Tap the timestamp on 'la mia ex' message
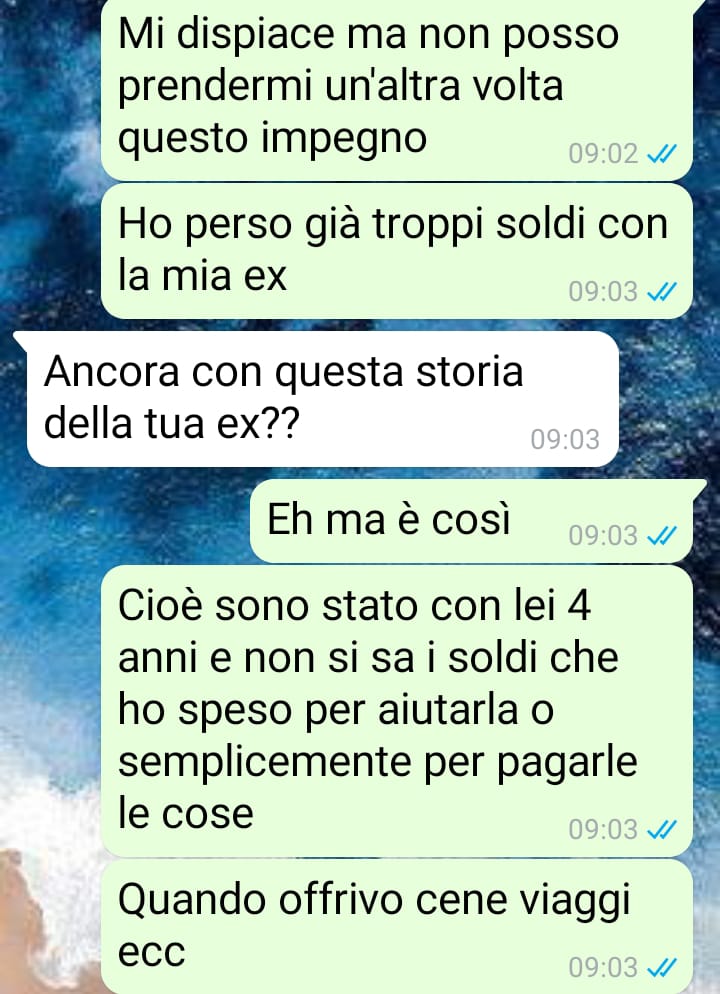The width and height of the screenshot is (720, 994). tap(603, 292)
